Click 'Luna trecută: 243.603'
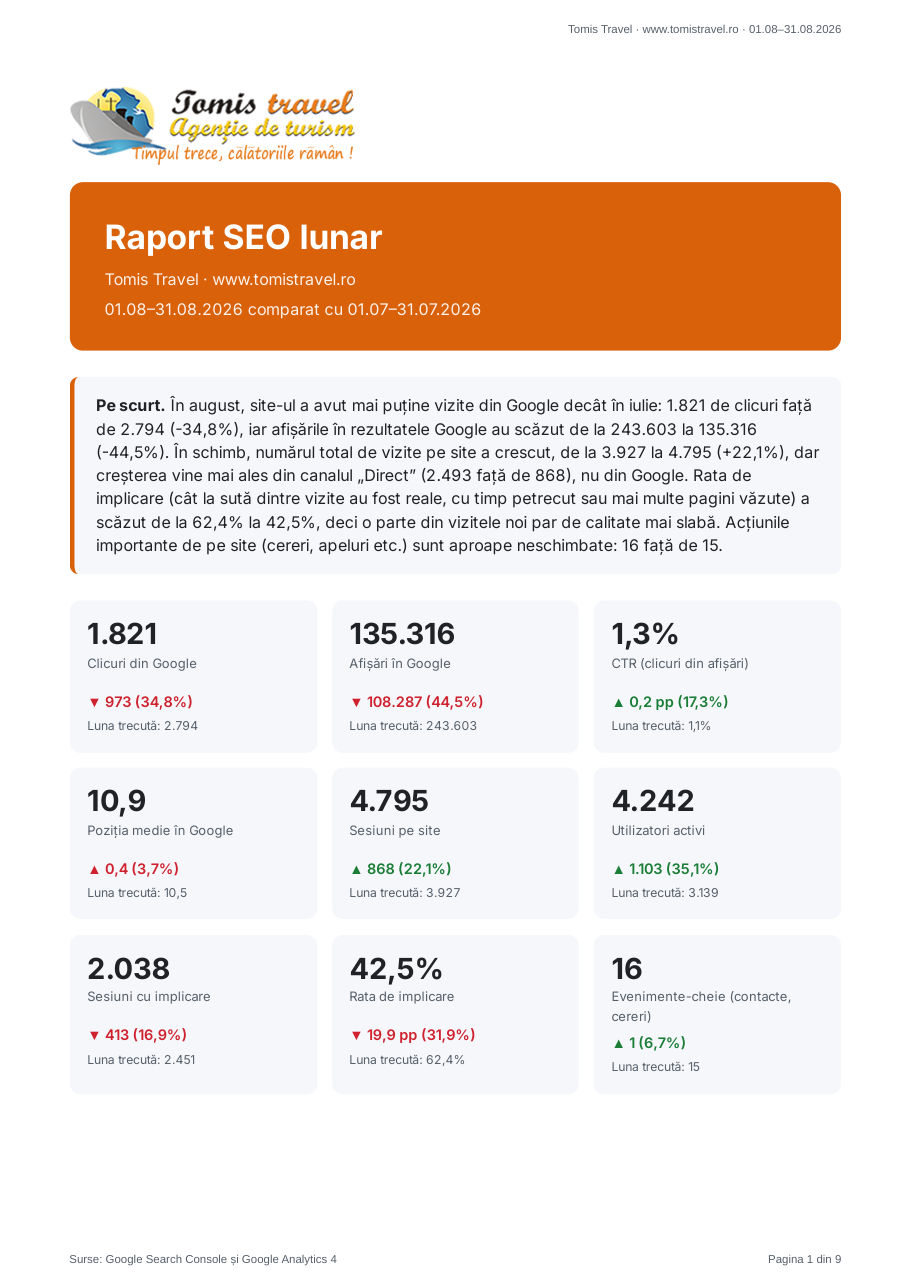 (413, 726)
